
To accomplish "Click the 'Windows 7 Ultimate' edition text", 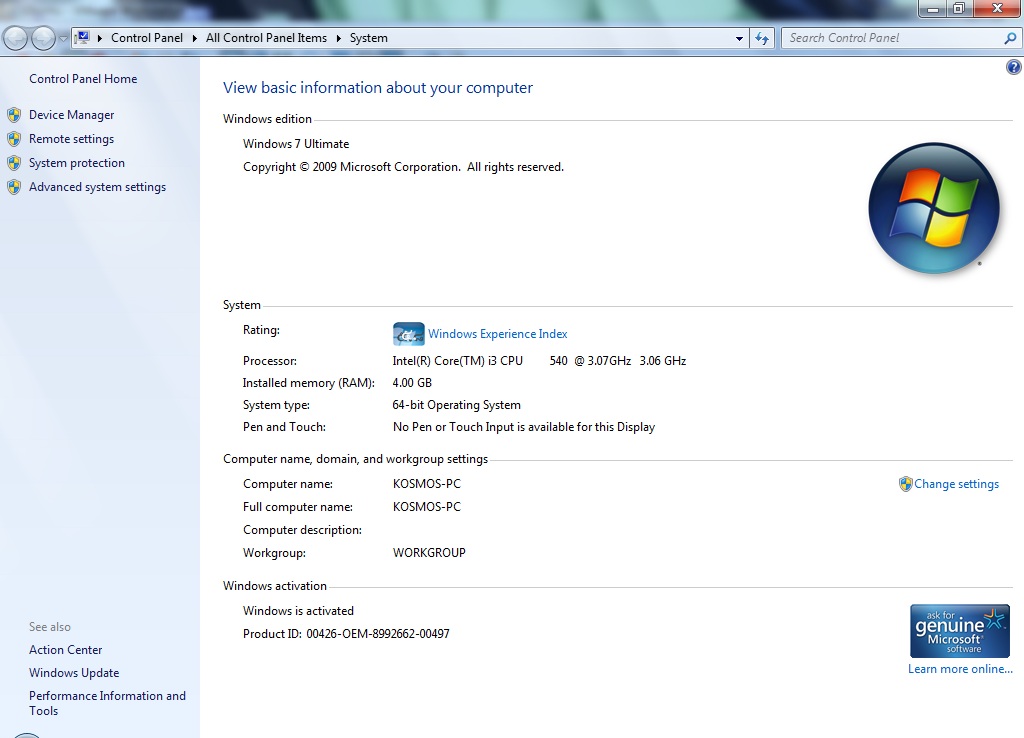I will [296, 144].
